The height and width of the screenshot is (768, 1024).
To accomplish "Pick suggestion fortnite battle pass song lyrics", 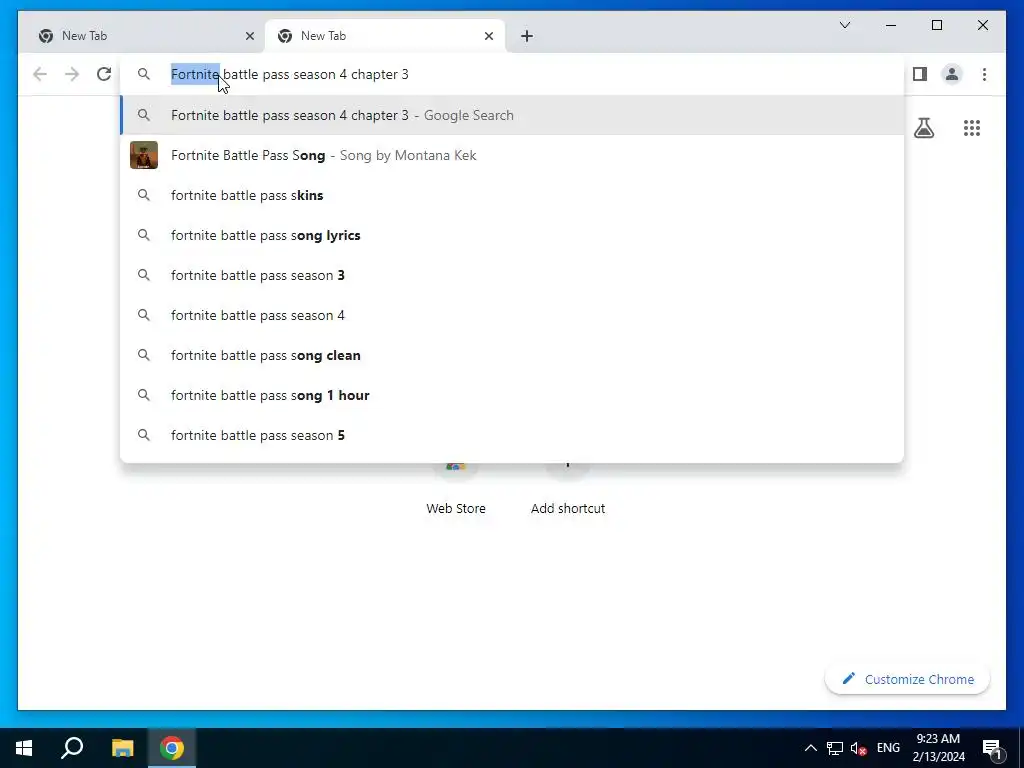I will click(513, 235).
